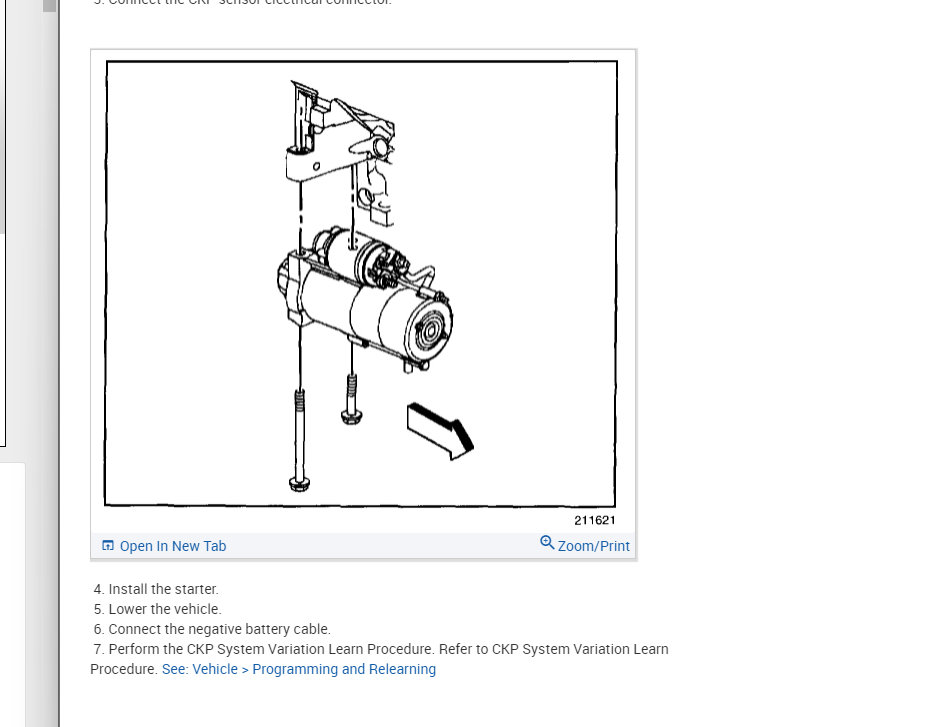Click the white left sidebar panel
The width and height of the screenshot is (927, 727).
coord(12,595)
